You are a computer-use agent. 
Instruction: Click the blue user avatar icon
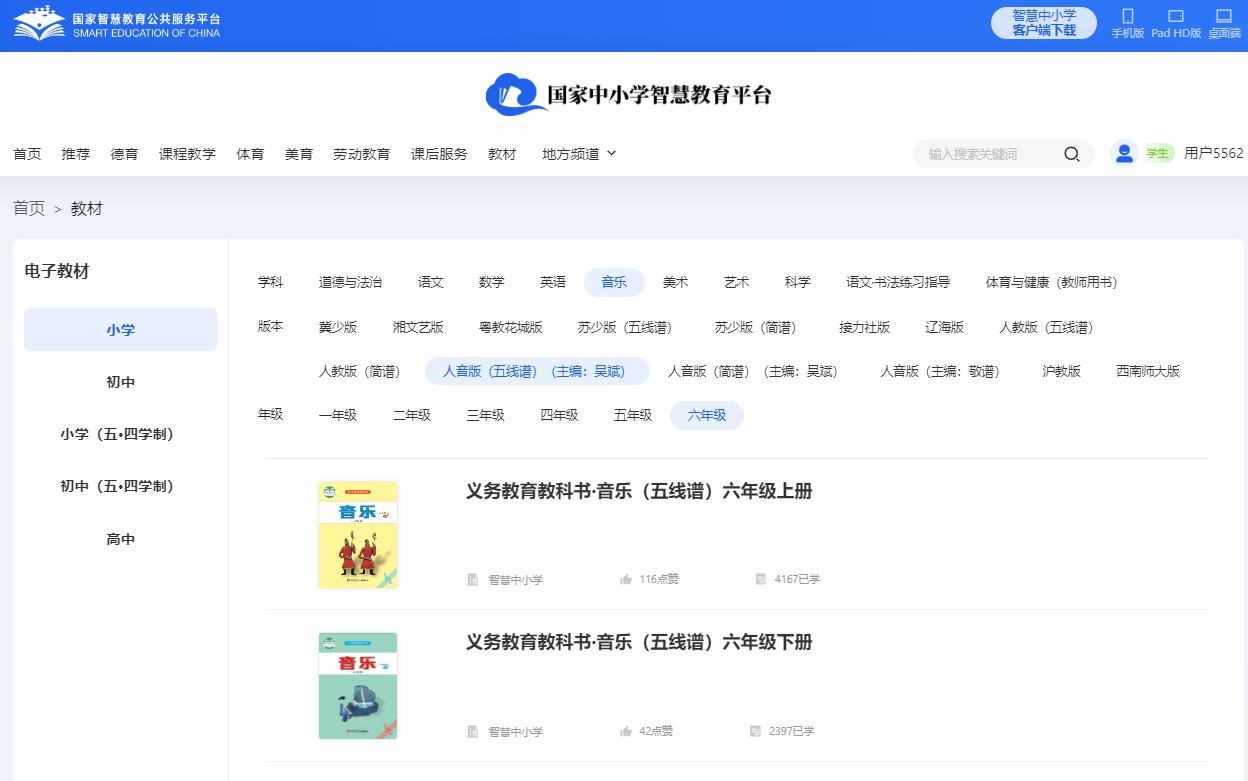click(x=1125, y=153)
